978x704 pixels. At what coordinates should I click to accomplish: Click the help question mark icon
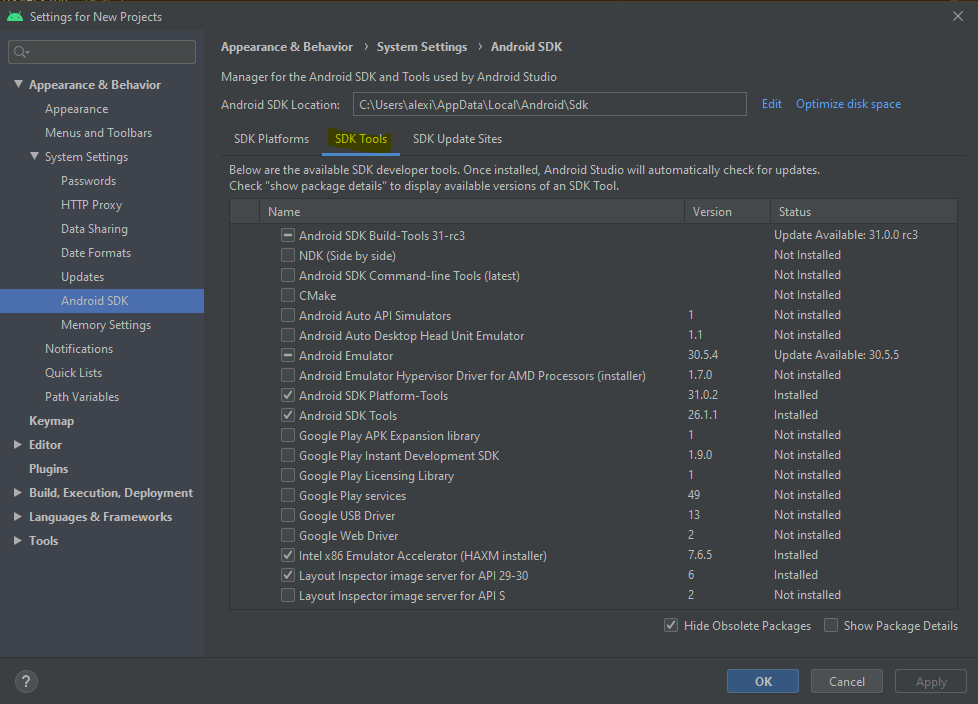tap(26, 681)
